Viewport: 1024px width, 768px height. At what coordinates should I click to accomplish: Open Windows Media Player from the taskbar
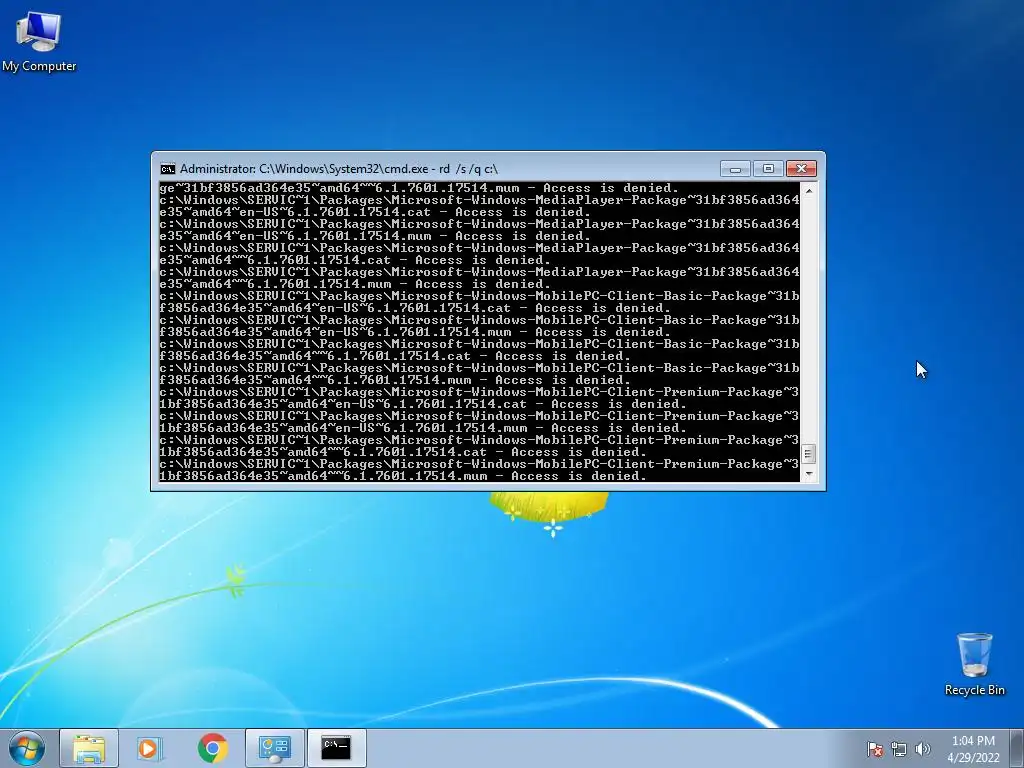coord(150,748)
